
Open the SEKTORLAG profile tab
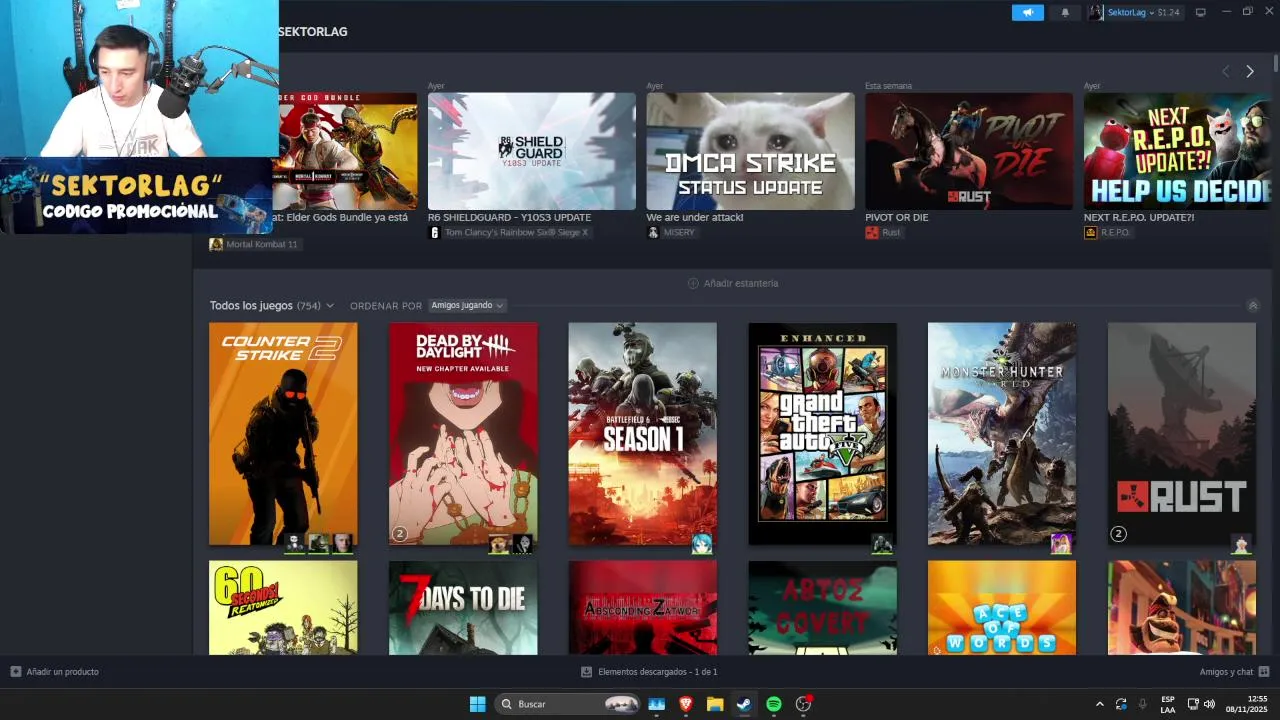[x=313, y=32]
